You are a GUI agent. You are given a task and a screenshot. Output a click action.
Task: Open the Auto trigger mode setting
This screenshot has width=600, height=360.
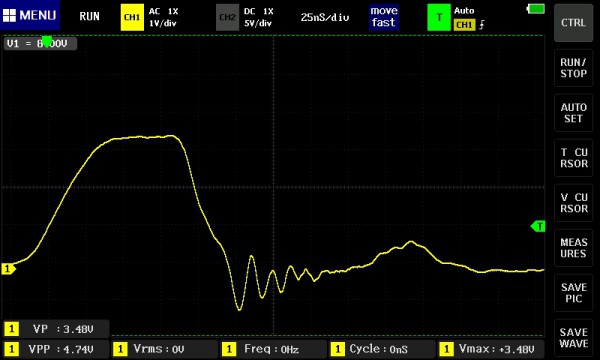click(x=464, y=11)
